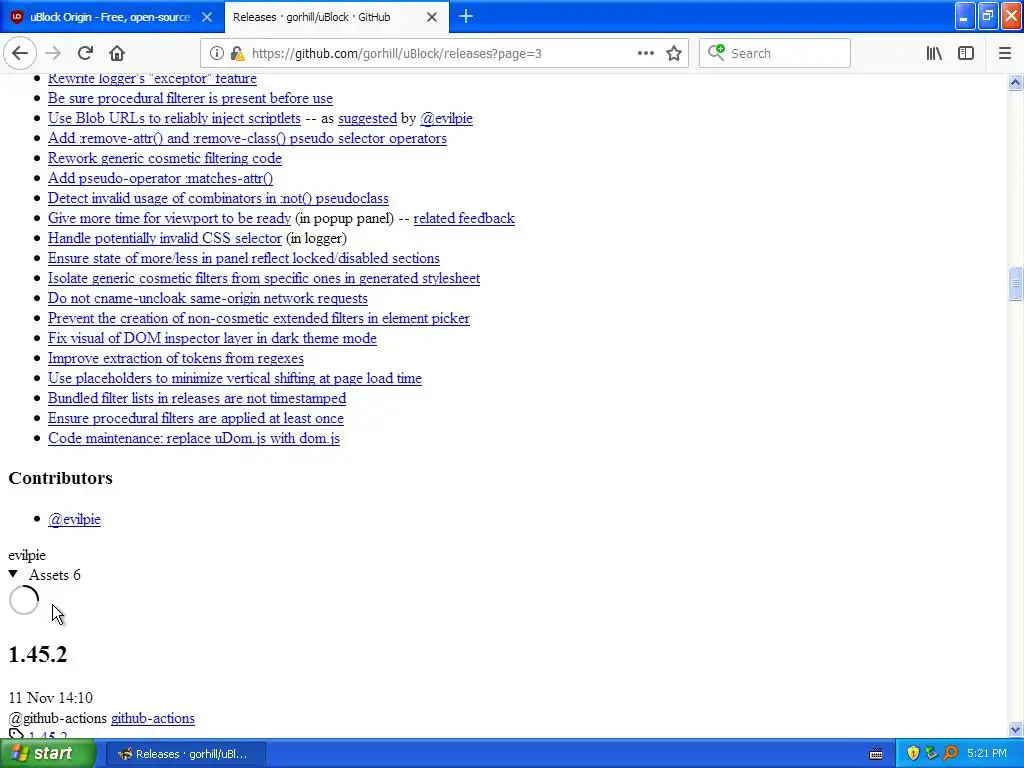Click the lock warning icon in address bar
Viewport: 1024px width, 768px height.
(x=238, y=54)
